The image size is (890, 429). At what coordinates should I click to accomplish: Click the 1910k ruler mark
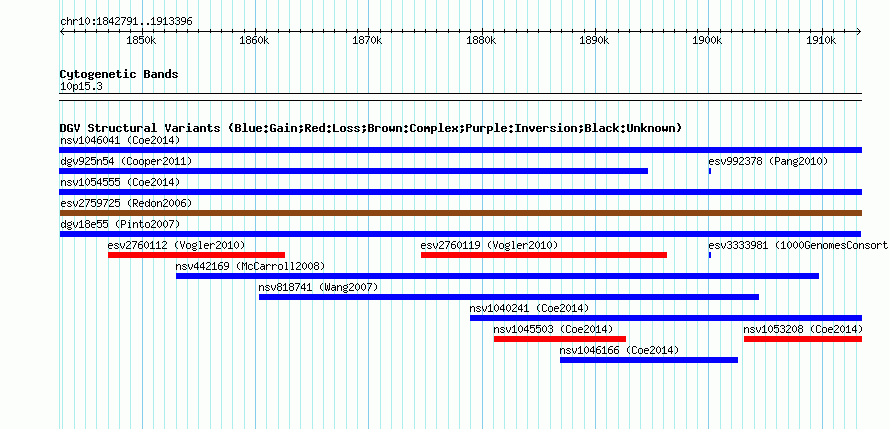click(x=821, y=41)
